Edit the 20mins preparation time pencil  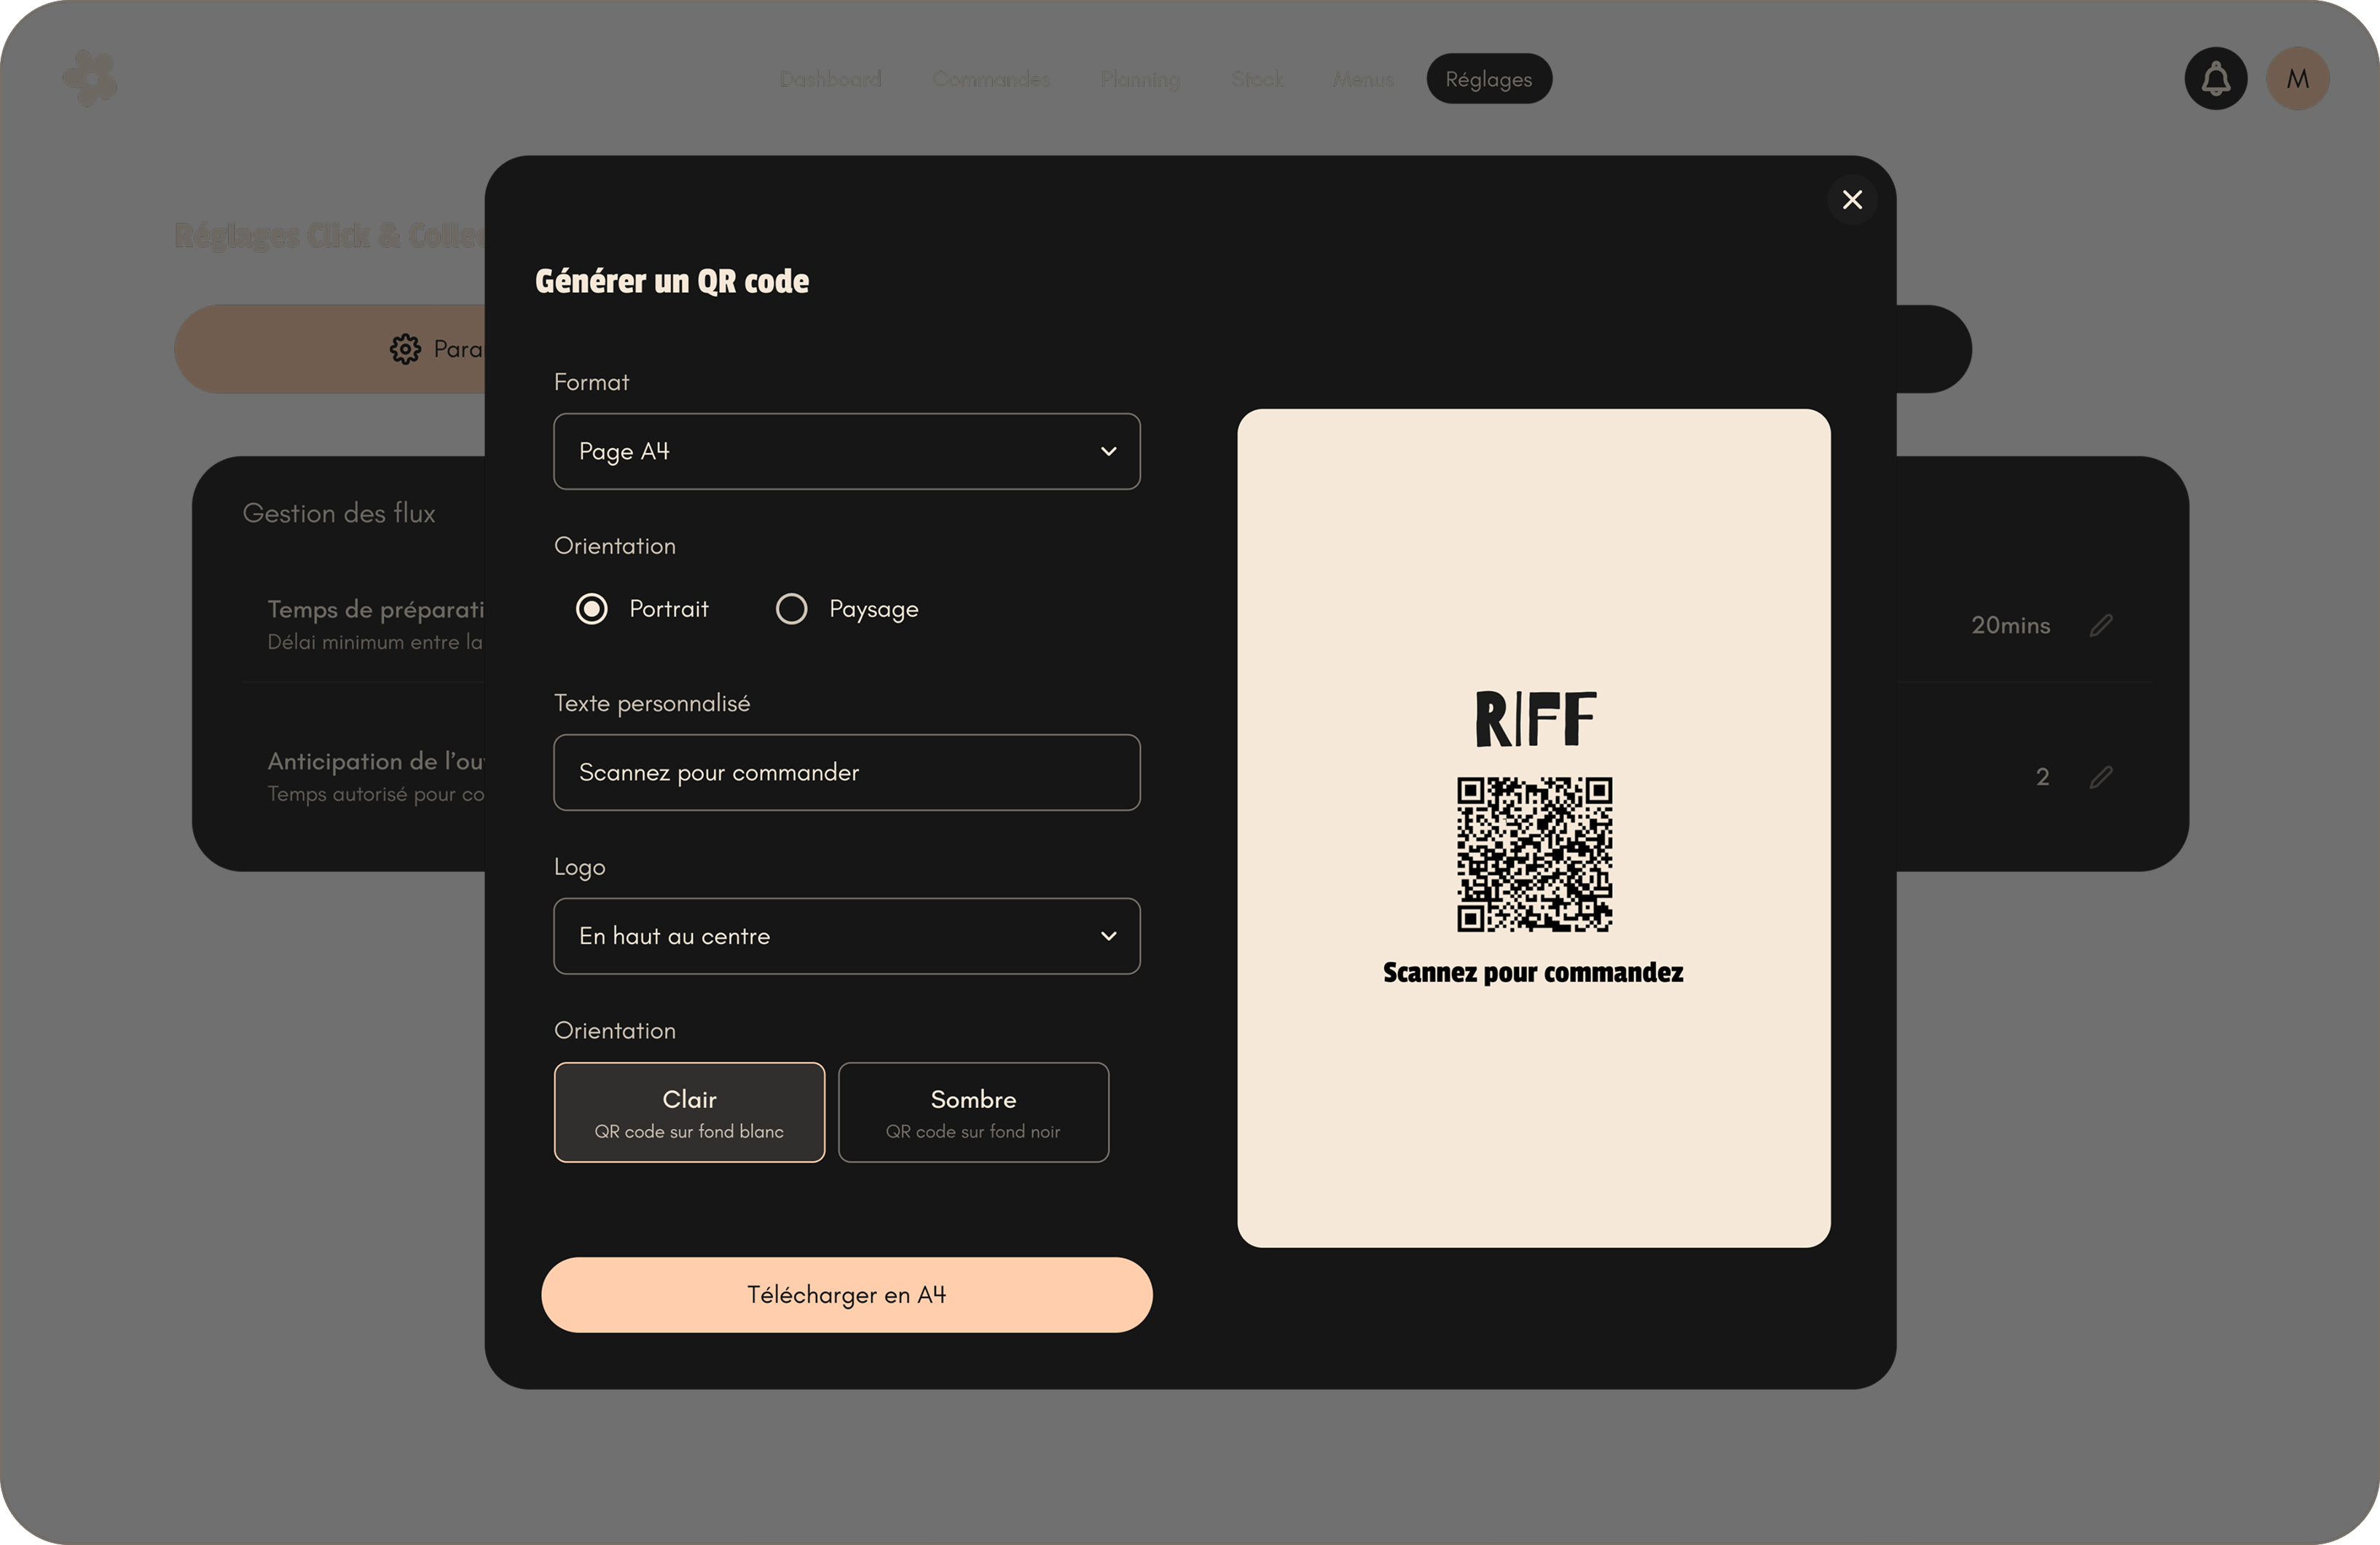(x=2101, y=625)
